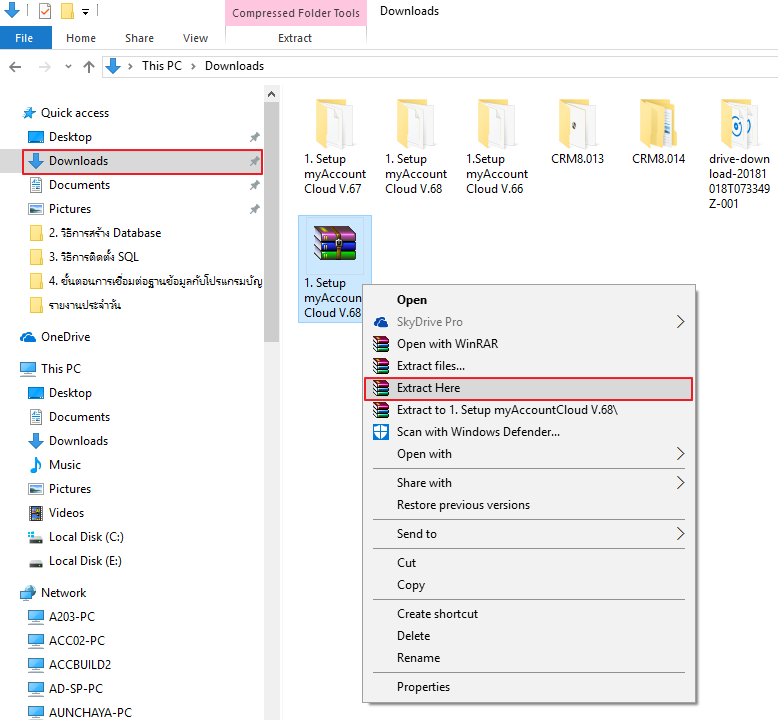Click This PC in the address bar

pyautogui.click(x=162, y=66)
